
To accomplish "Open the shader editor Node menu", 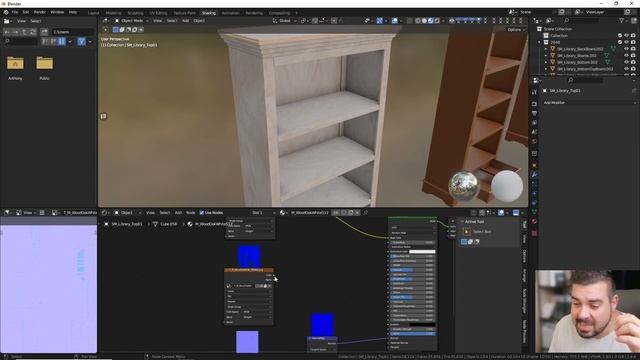I will click(191, 213).
